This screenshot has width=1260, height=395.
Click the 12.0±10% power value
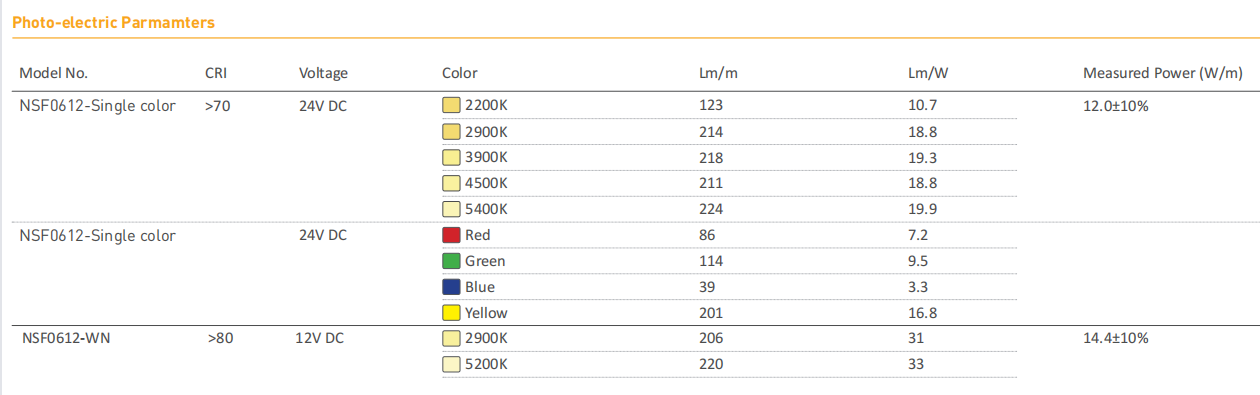[1116, 105]
